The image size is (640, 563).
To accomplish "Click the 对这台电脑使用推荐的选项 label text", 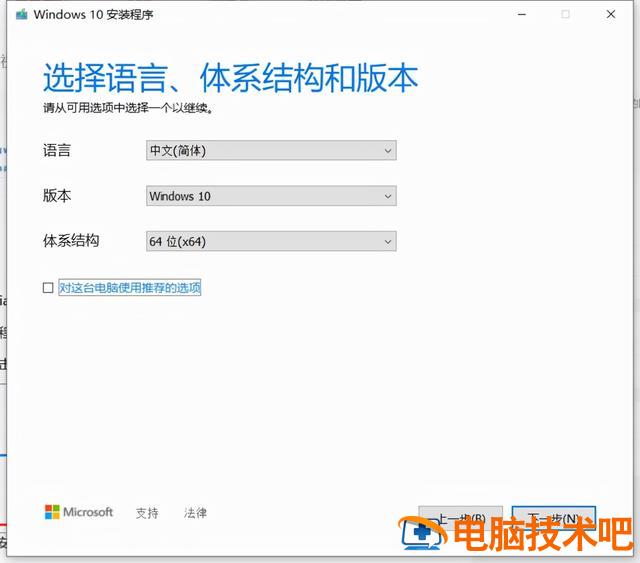I will pos(130,288).
